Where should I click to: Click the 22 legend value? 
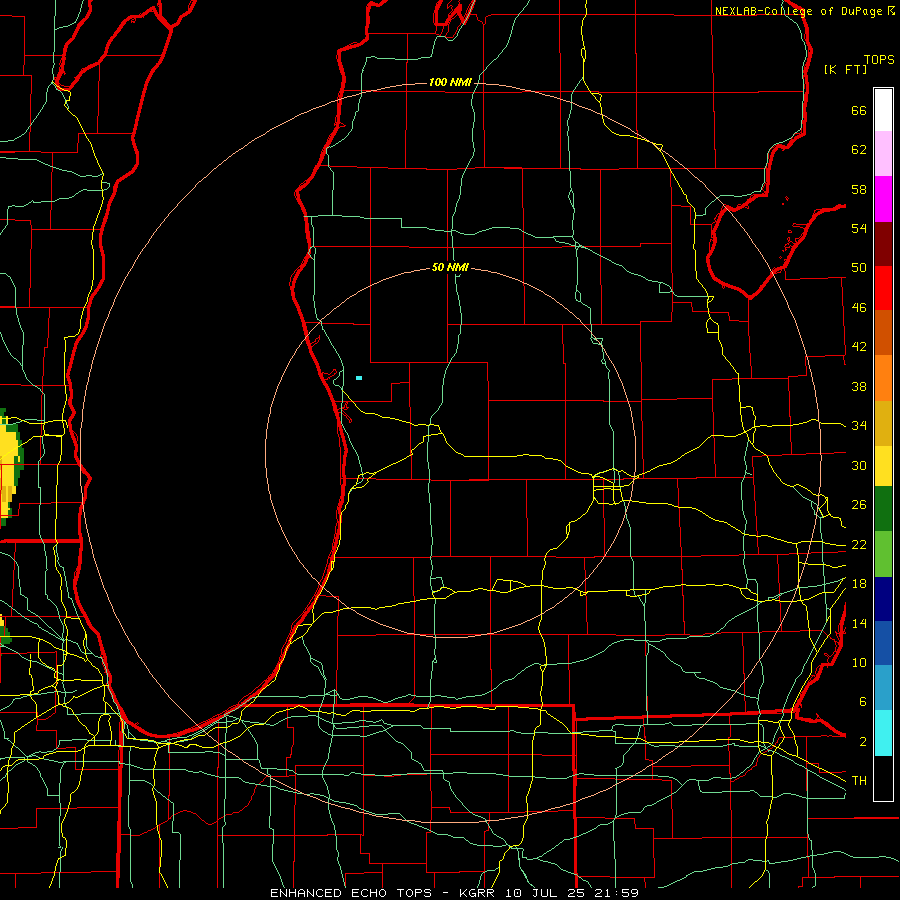click(859, 544)
